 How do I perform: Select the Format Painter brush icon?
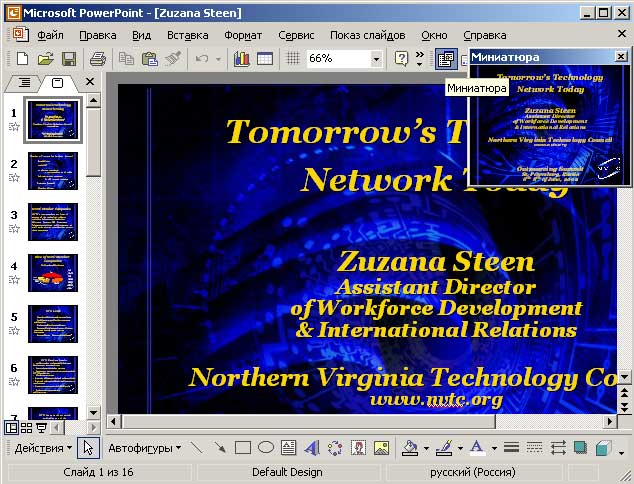(x=172, y=59)
